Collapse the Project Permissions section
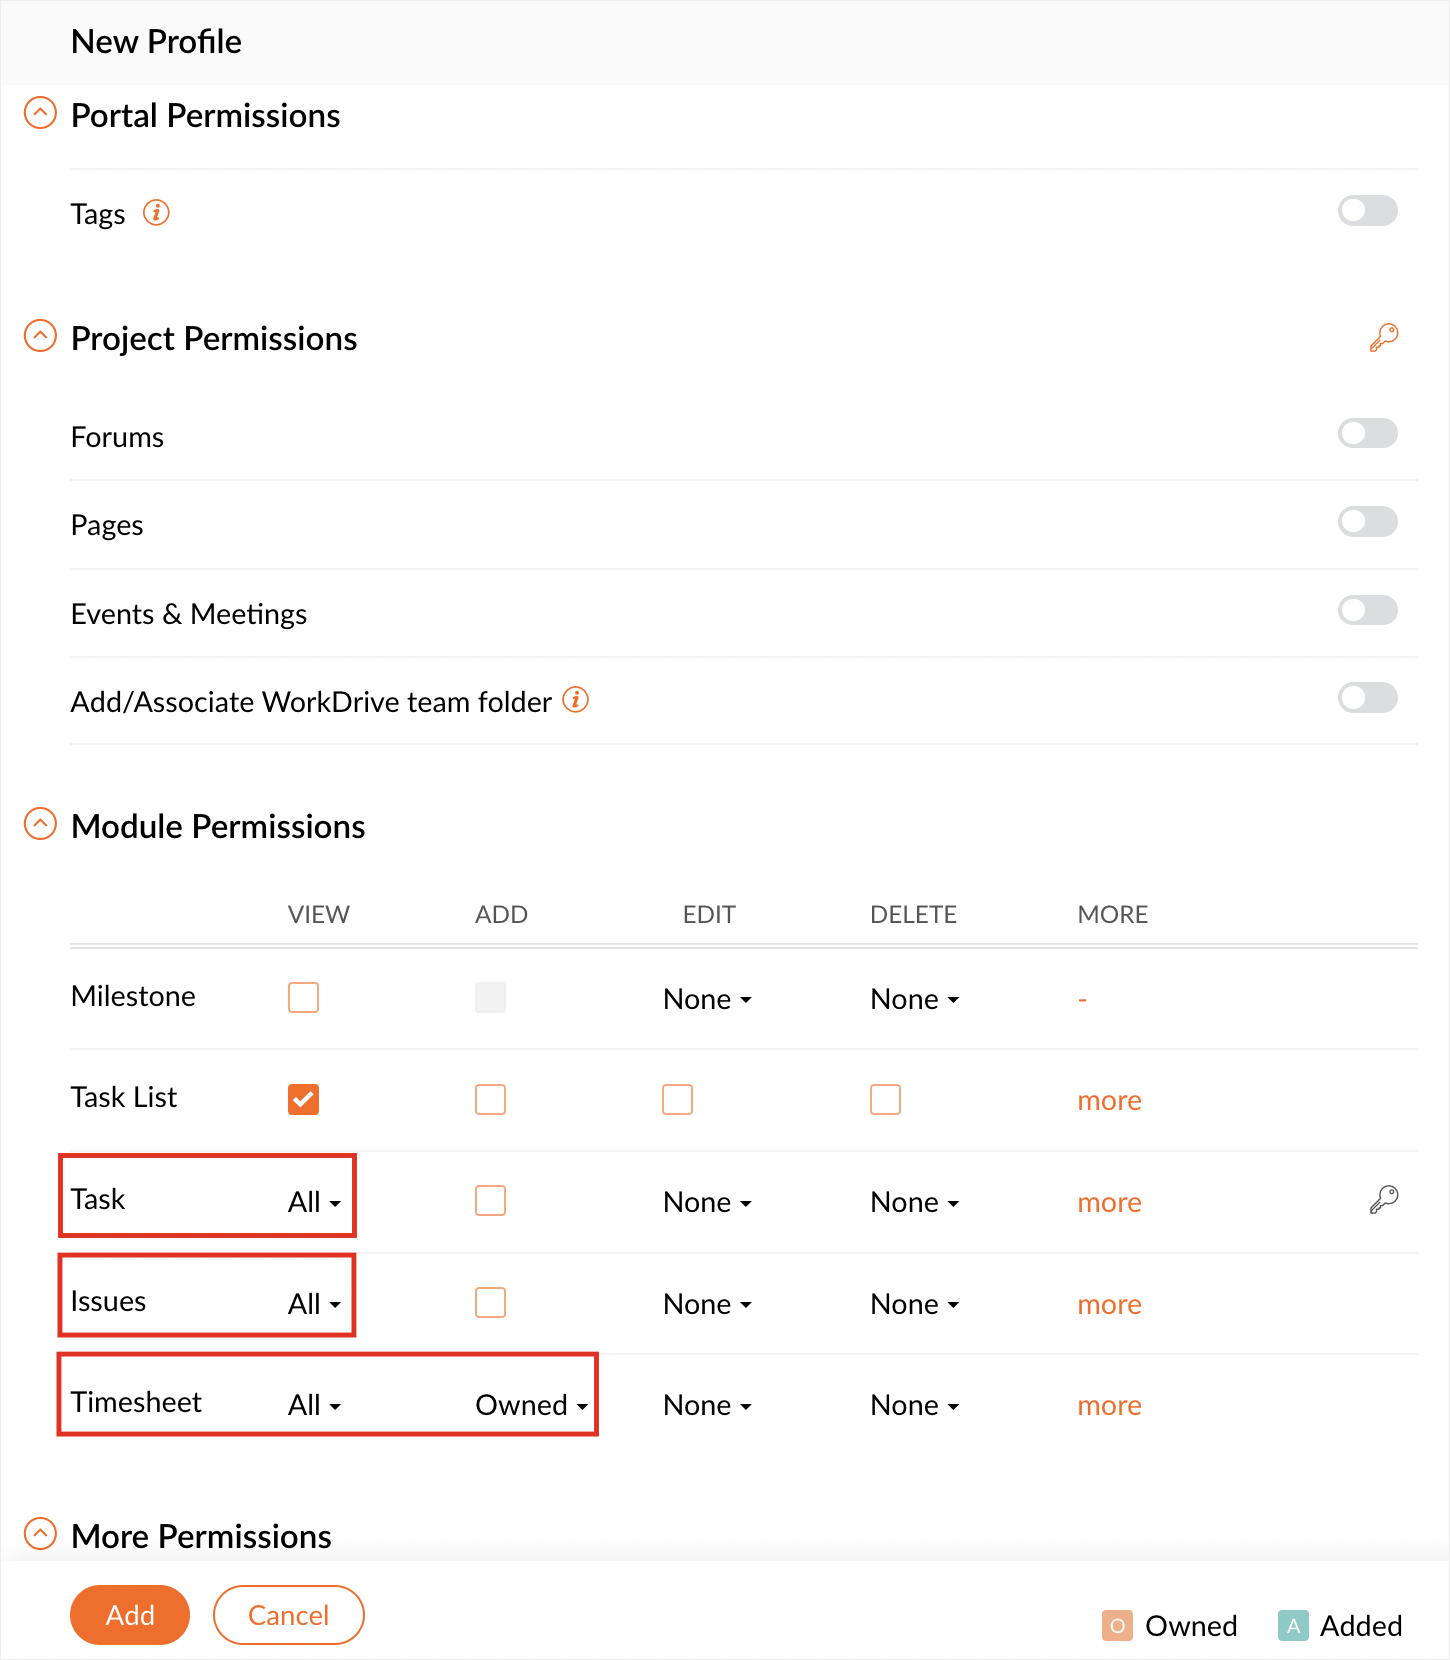Viewport: 1450px width, 1660px height. coord(40,336)
